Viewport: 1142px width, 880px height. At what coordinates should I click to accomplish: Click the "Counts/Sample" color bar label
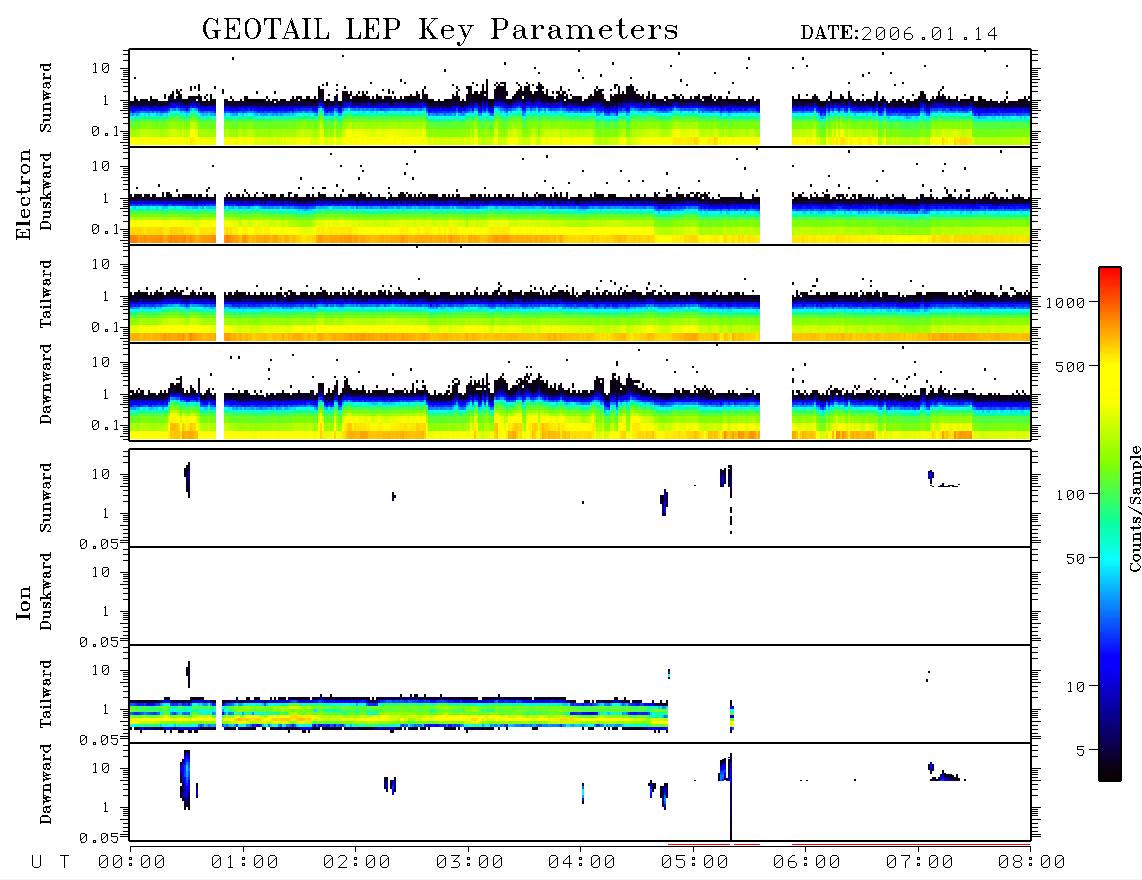click(1134, 508)
